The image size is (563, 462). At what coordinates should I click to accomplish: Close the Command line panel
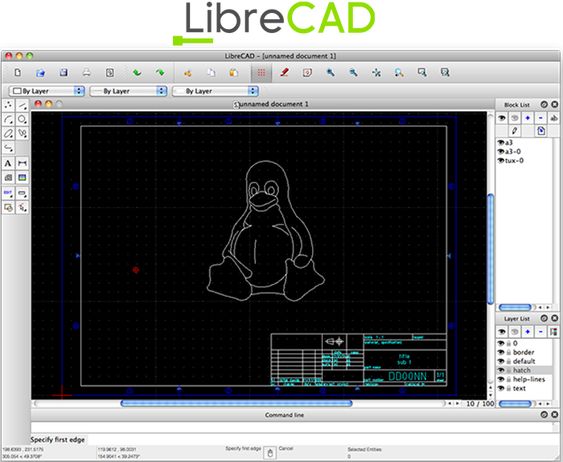555,415
